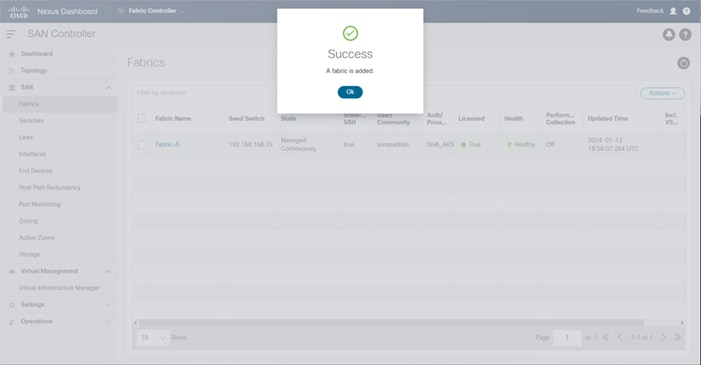
Task: Click the Topology icon in sidebar
Action: click(x=12, y=70)
